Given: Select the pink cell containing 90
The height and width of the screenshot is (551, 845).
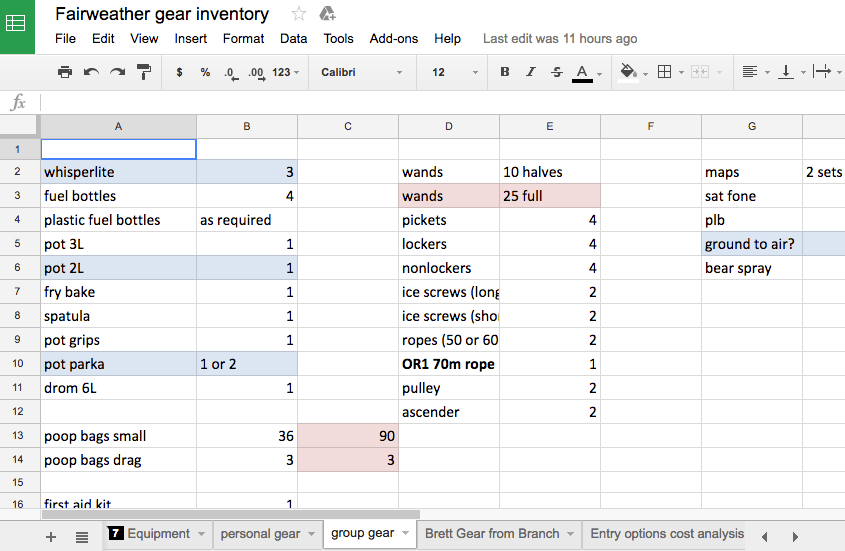Looking at the screenshot, I should [x=348, y=436].
